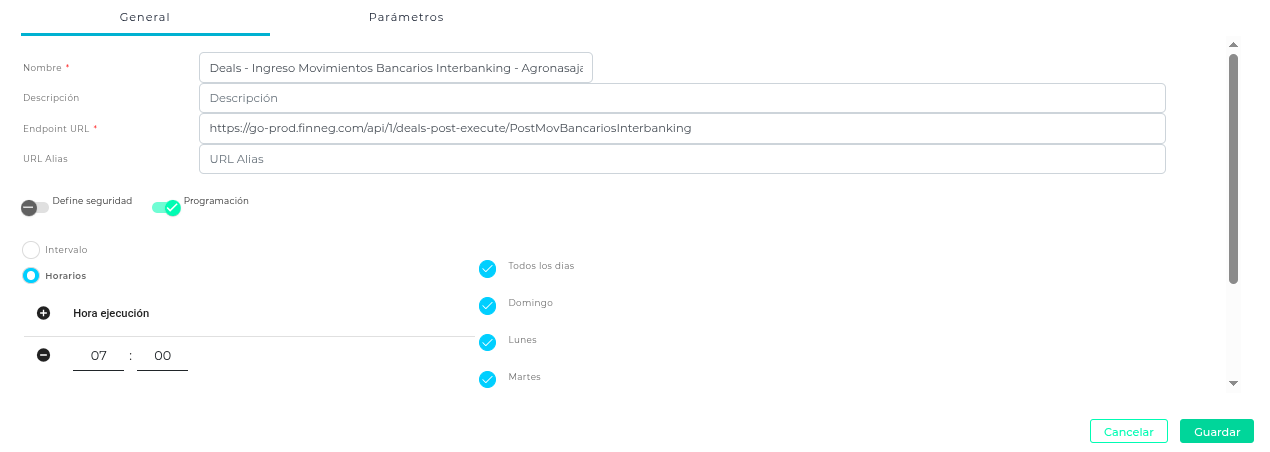
Task: Click the scrollbar down arrow
Action: click(1233, 383)
